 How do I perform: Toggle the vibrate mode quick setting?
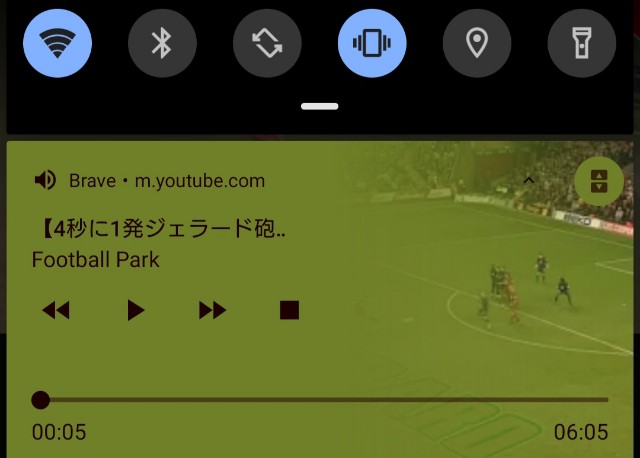(372, 43)
